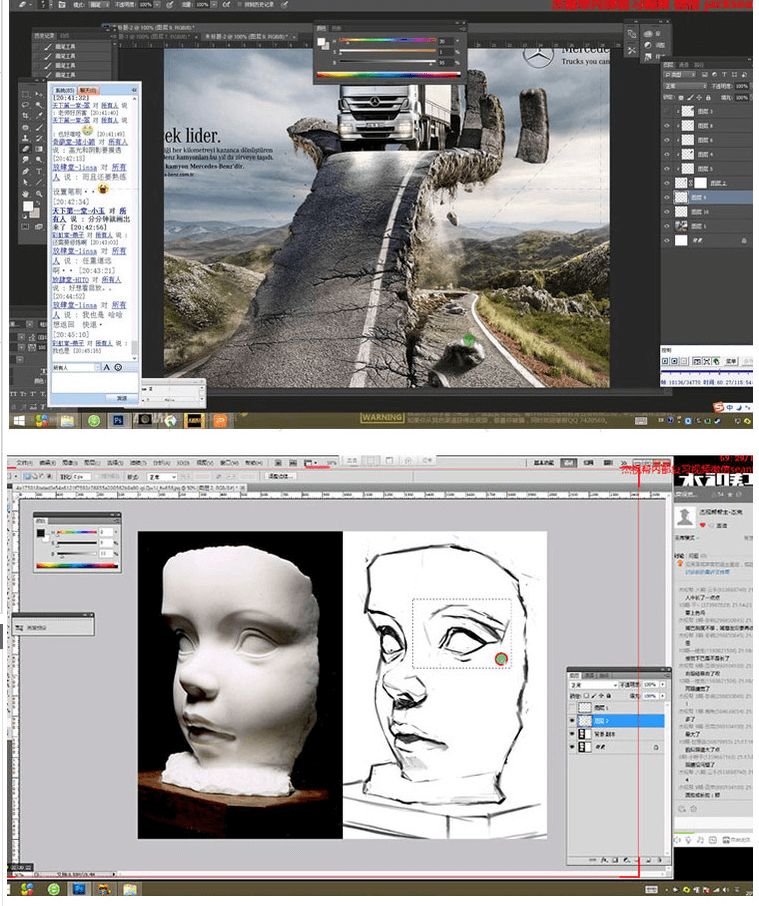Image resolution: width=759 pixels, height=906 pixels.
Task: Show hidden 图层 3 in upper Layers panel
Action: click(x=667, y=112)
